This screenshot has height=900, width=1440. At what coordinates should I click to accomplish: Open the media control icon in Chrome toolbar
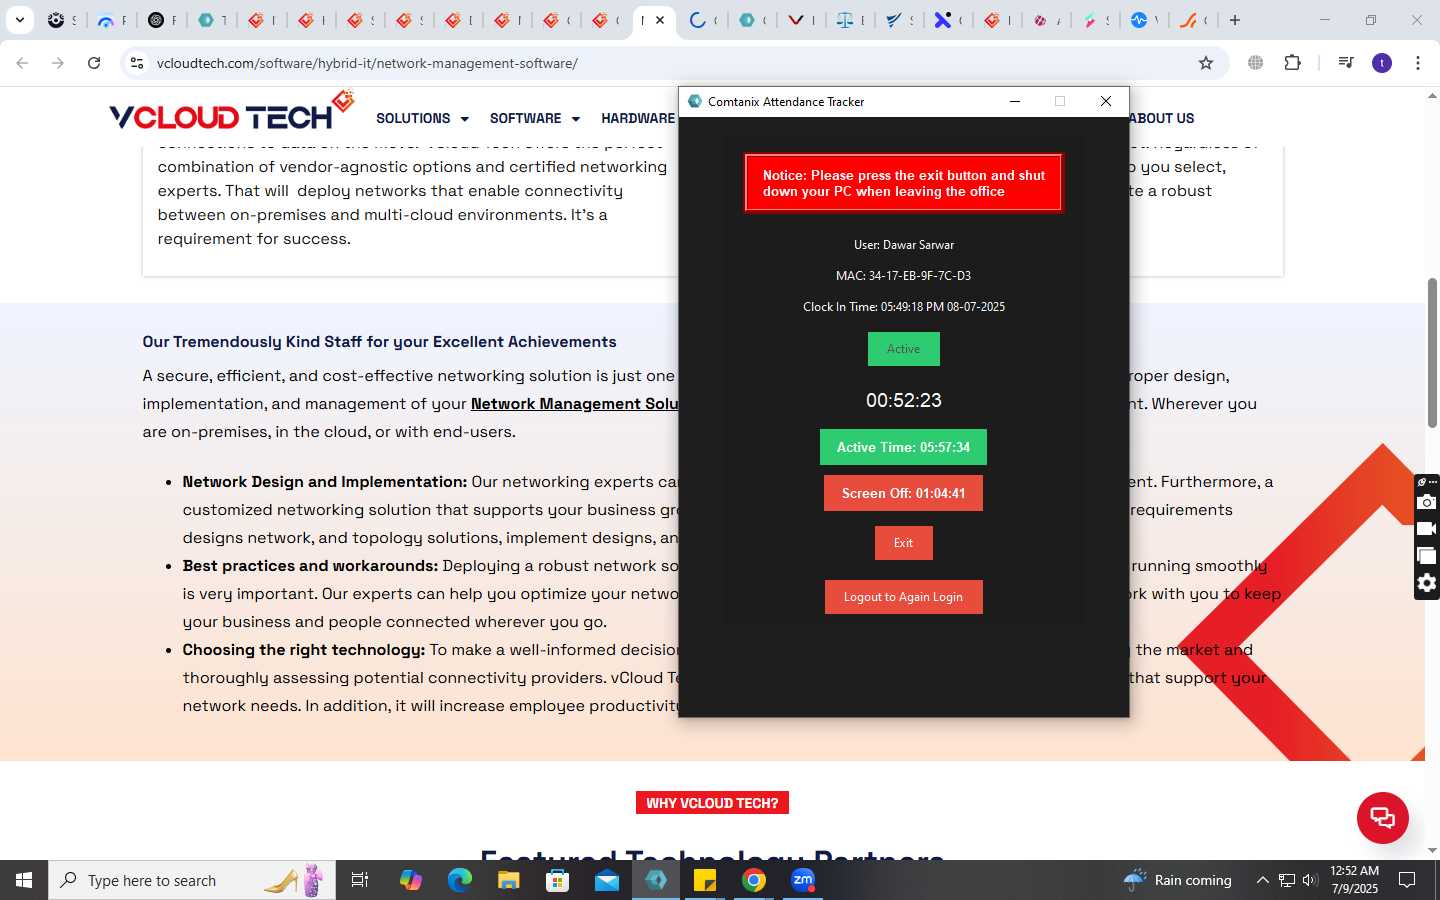coord(1346,63)
